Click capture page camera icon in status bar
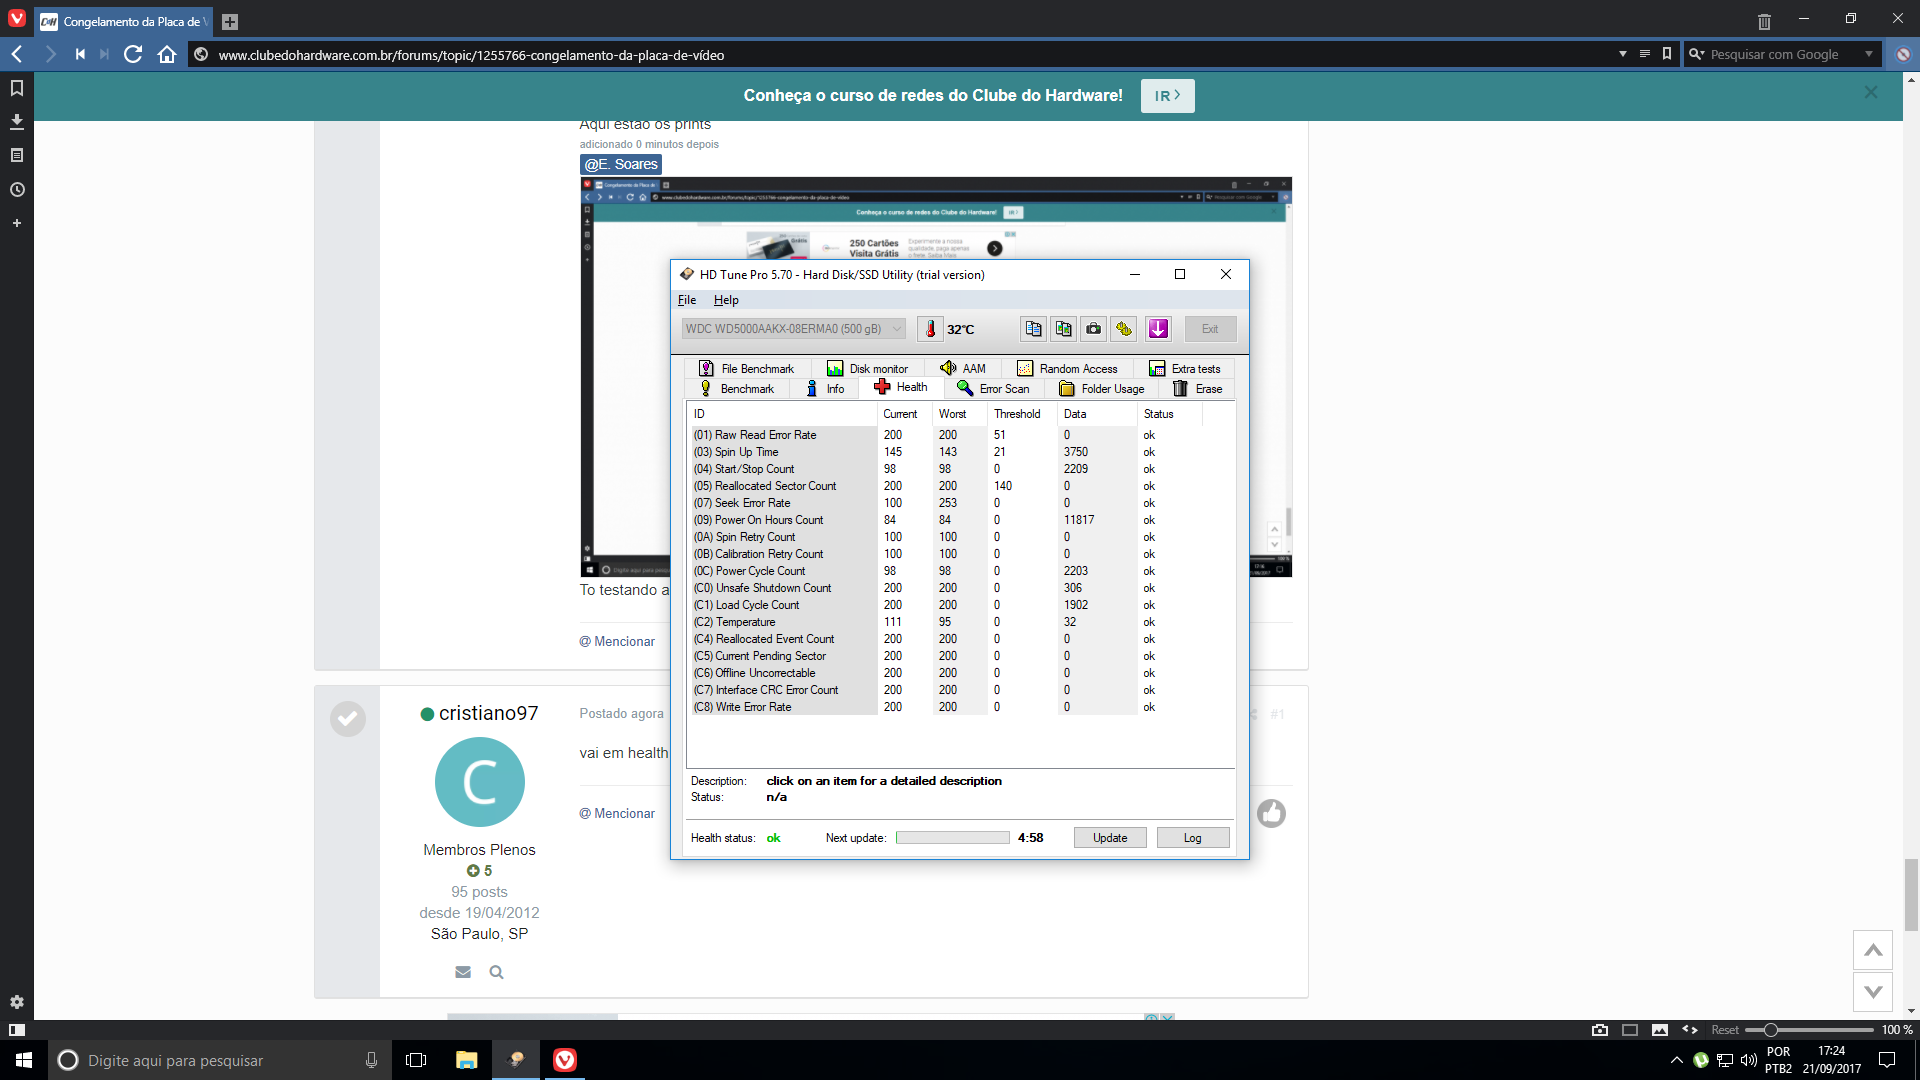This screenshot has width=1920, height=1080. (x=1600, y=1030)
